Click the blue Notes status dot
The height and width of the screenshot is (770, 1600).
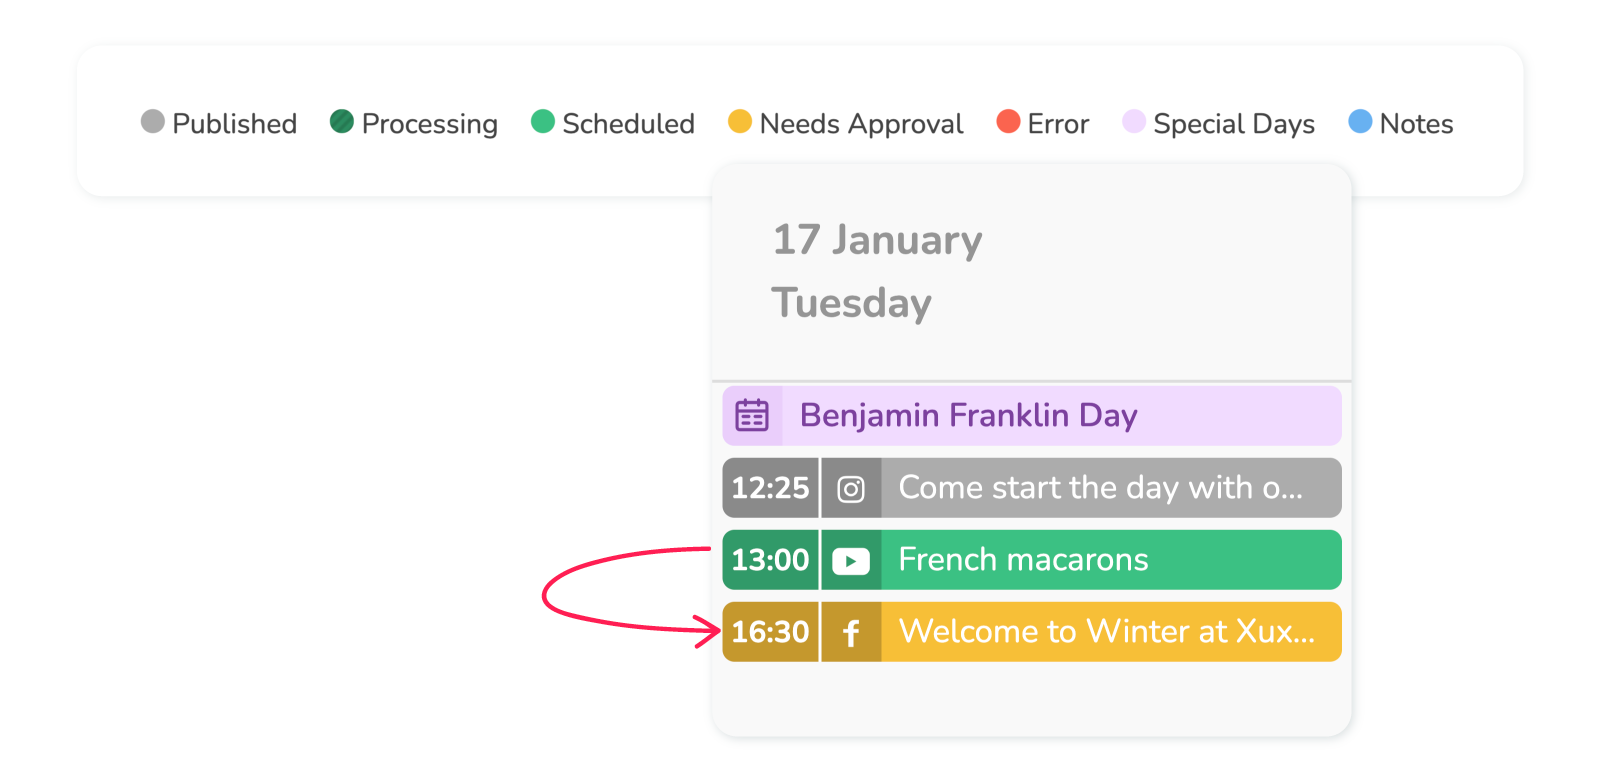click(1360, 121)
